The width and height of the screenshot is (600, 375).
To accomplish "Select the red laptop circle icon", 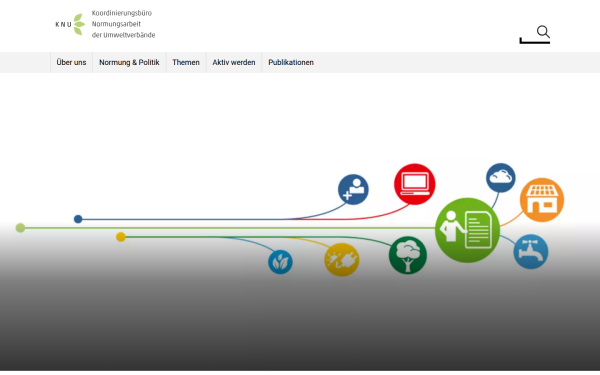I will click(414, 184).
